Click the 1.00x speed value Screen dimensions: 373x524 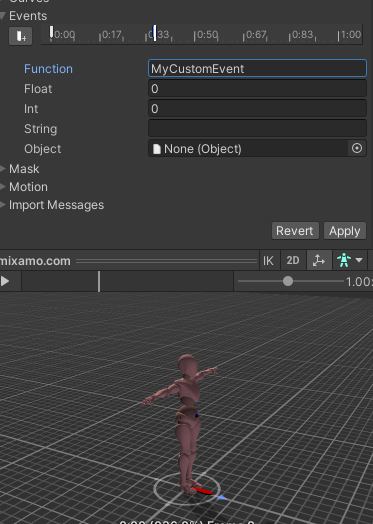coord(359,282)
